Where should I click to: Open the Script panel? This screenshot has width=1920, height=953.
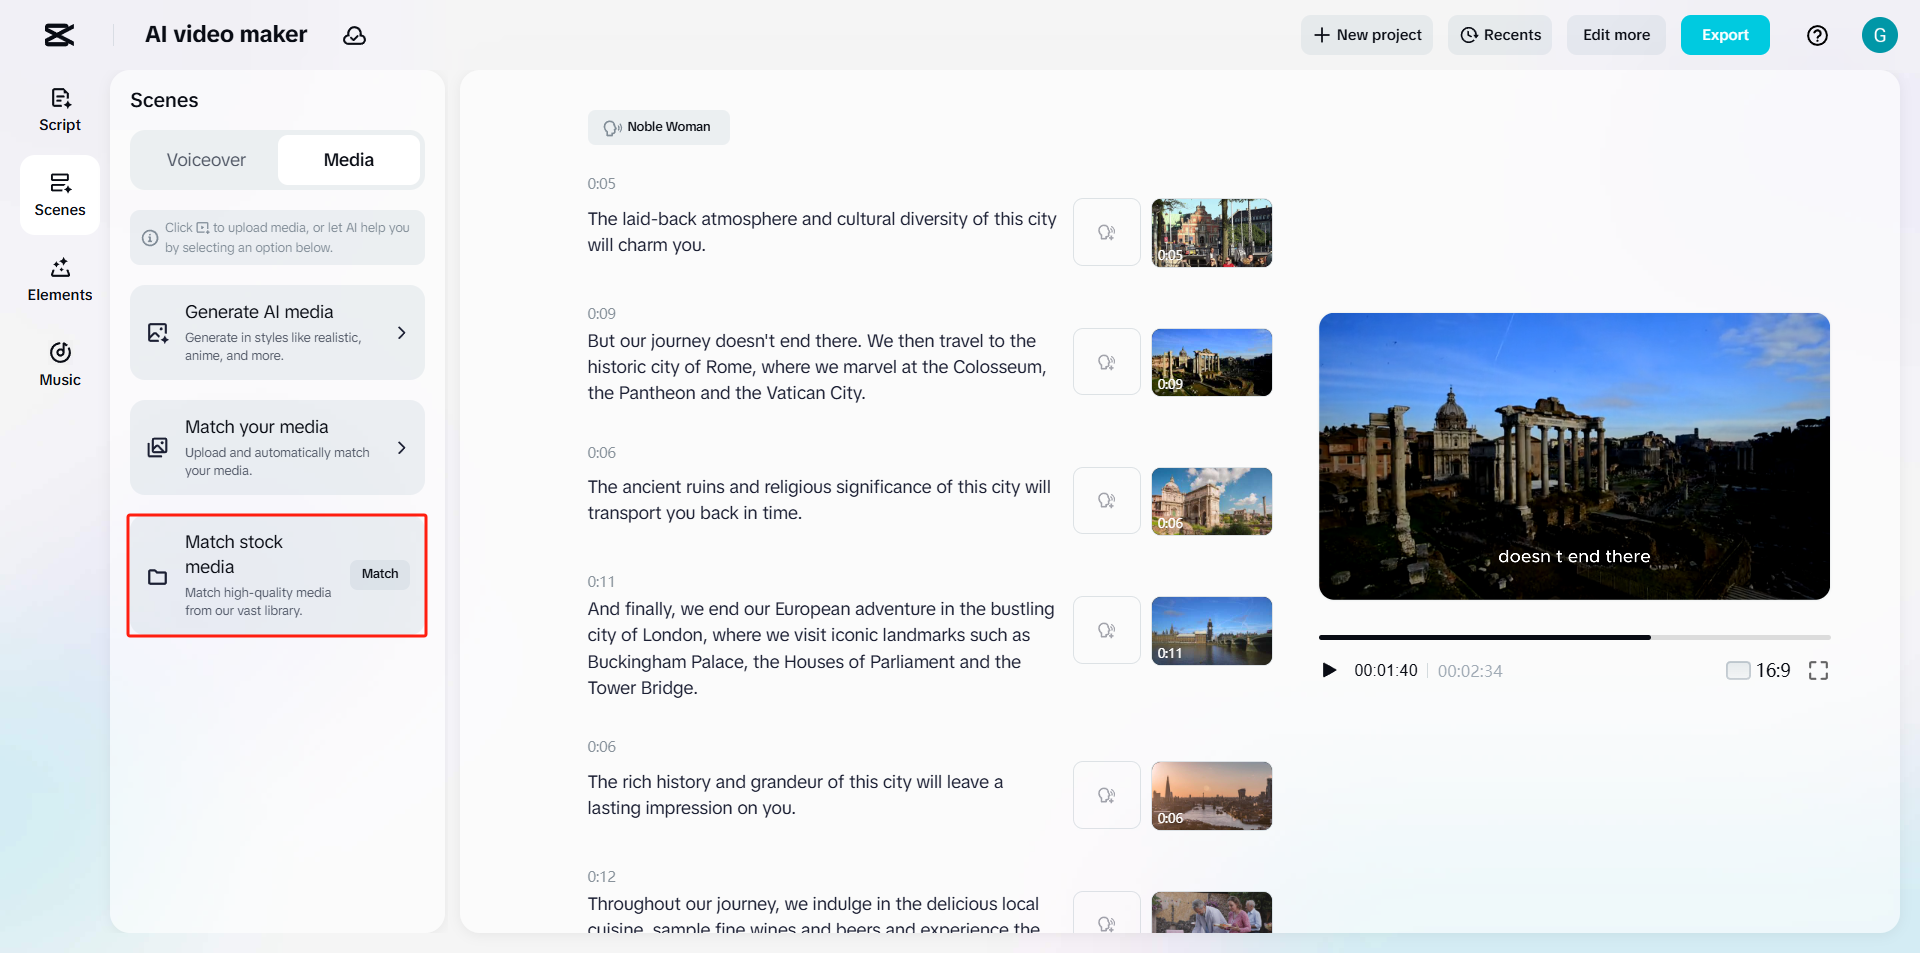pos(60,109)
